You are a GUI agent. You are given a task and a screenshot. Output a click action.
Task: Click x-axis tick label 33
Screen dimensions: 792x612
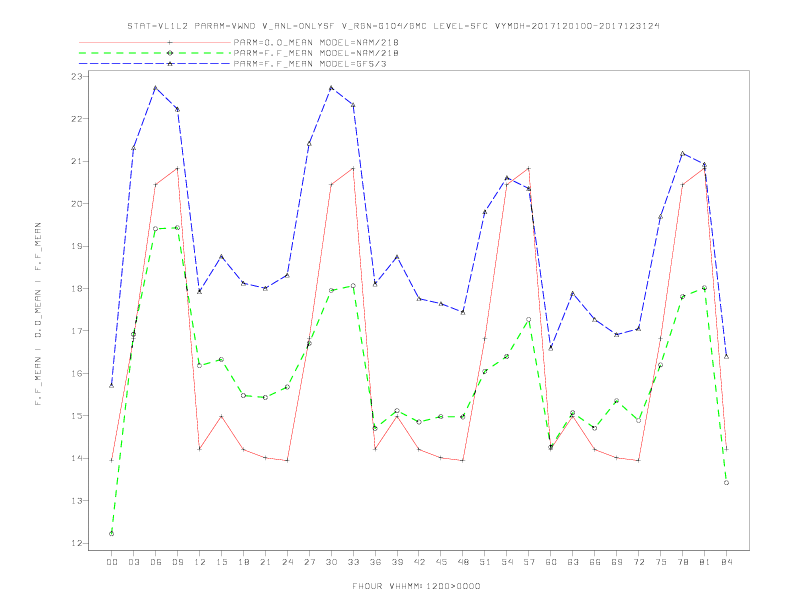pyautogui.click(x=353, y=562)
